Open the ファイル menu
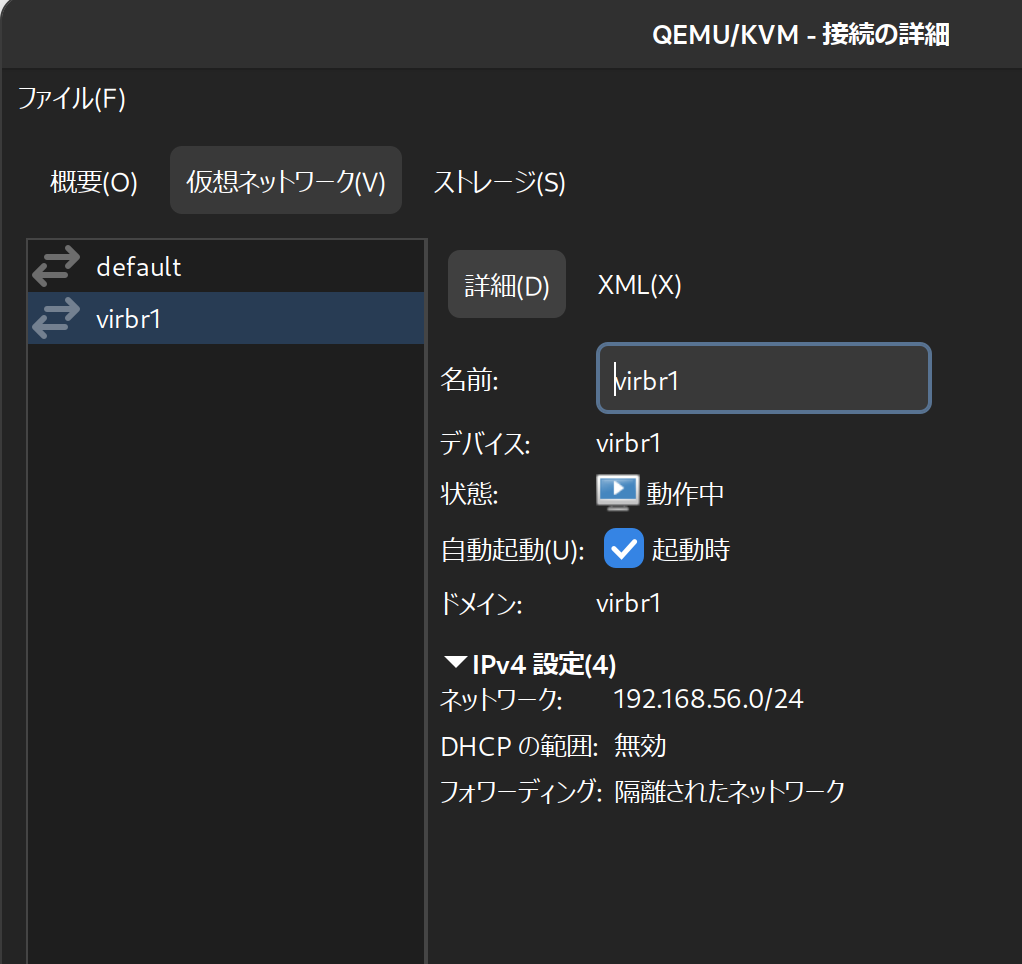 [x=70, y=100]
